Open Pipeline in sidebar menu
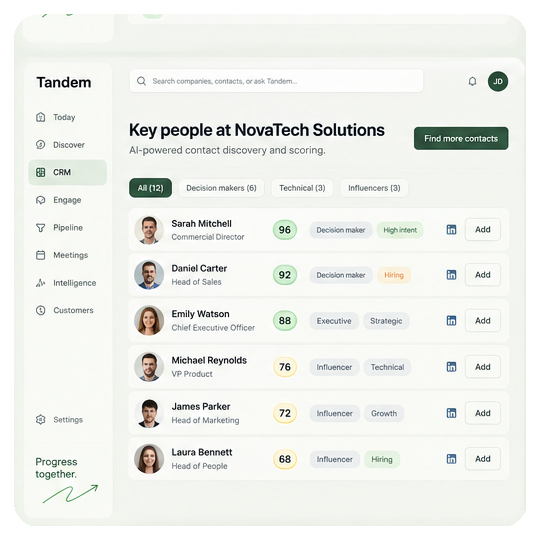The image size is (540, 540). pyautogui.click(x=68, y=228)
